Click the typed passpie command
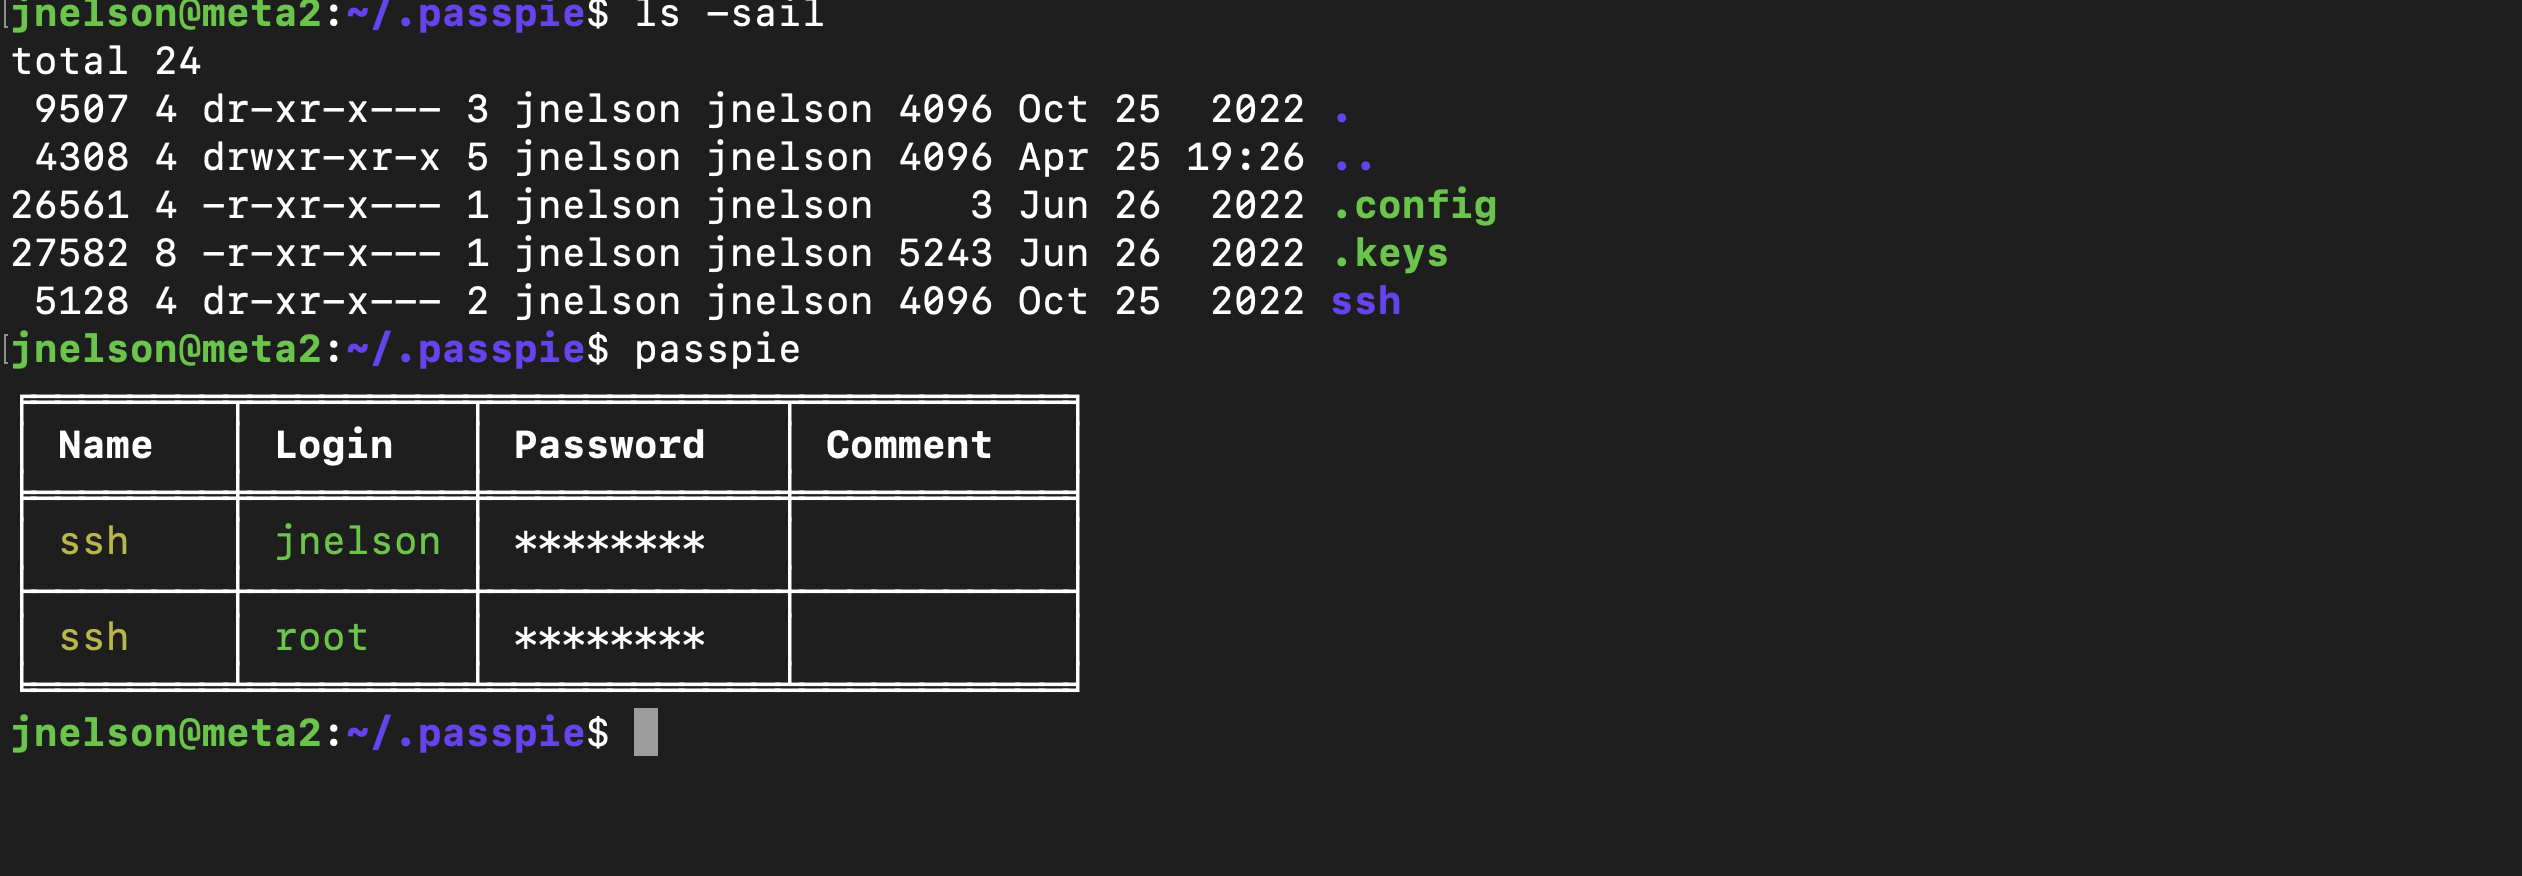This screenshot has height=876, width=2522. click(717, 351)
